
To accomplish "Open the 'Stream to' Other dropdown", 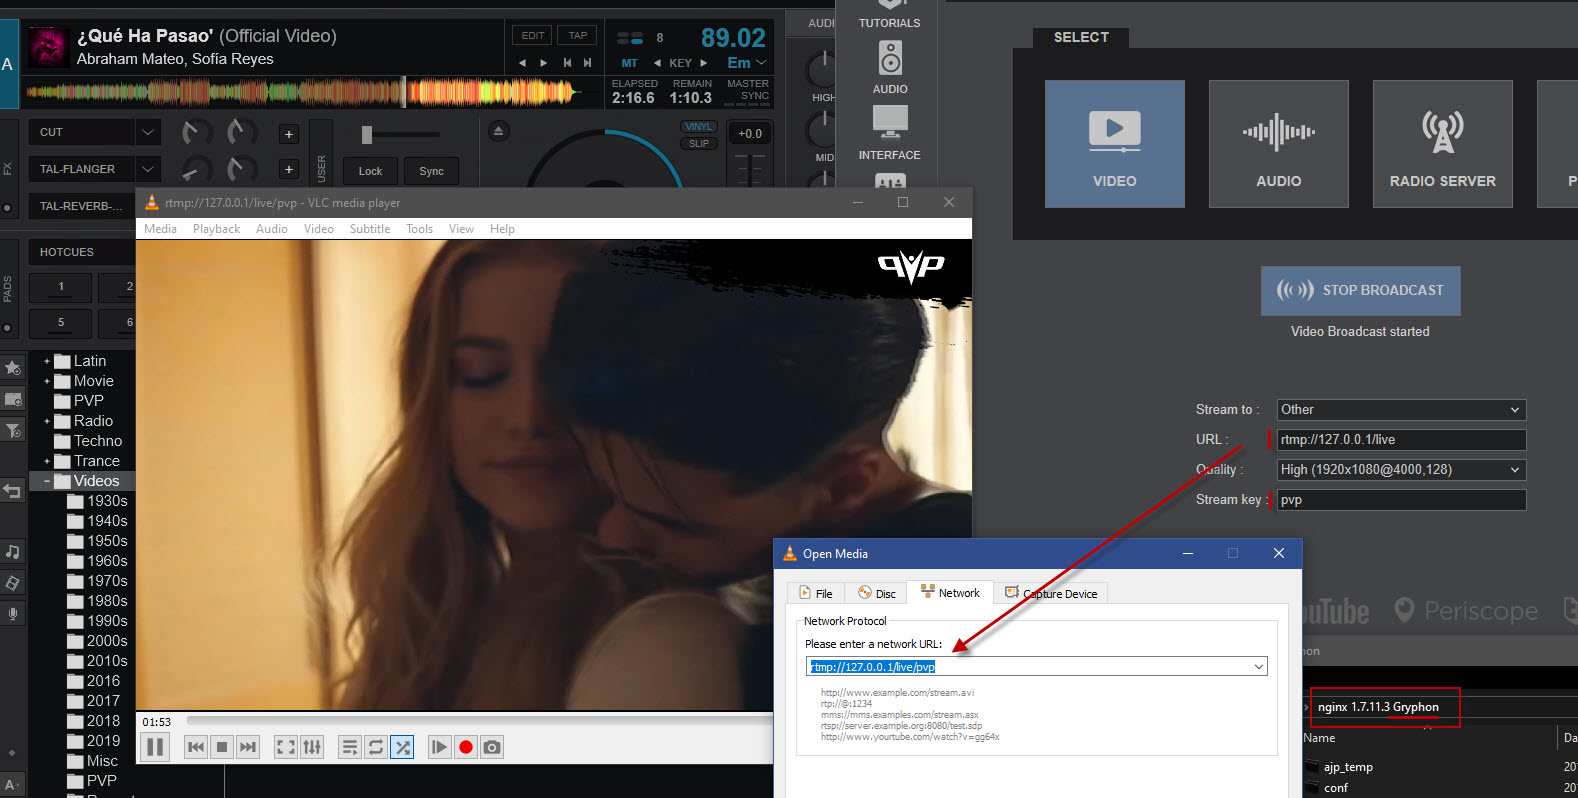I will click(1401, 410).
